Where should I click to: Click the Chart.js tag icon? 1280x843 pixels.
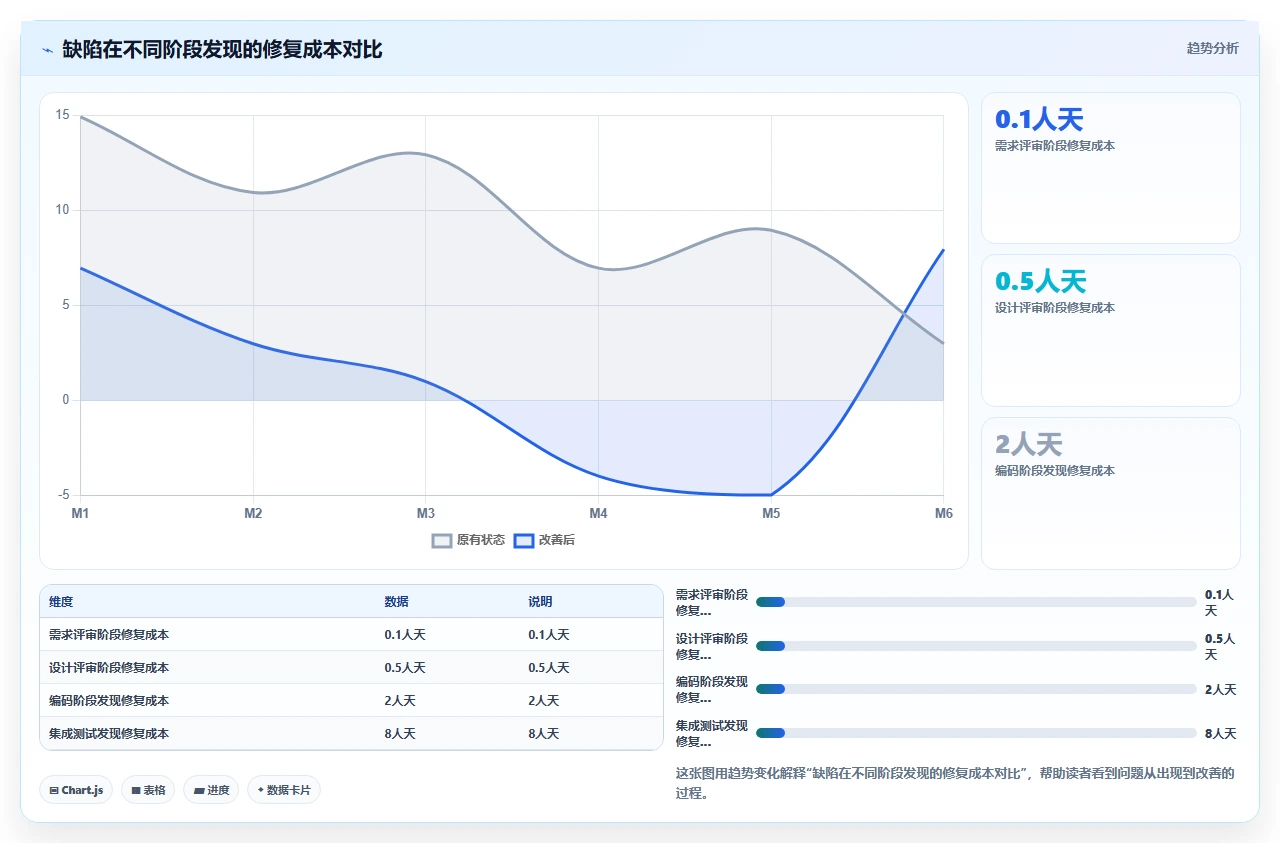click(x=54, y=790)
